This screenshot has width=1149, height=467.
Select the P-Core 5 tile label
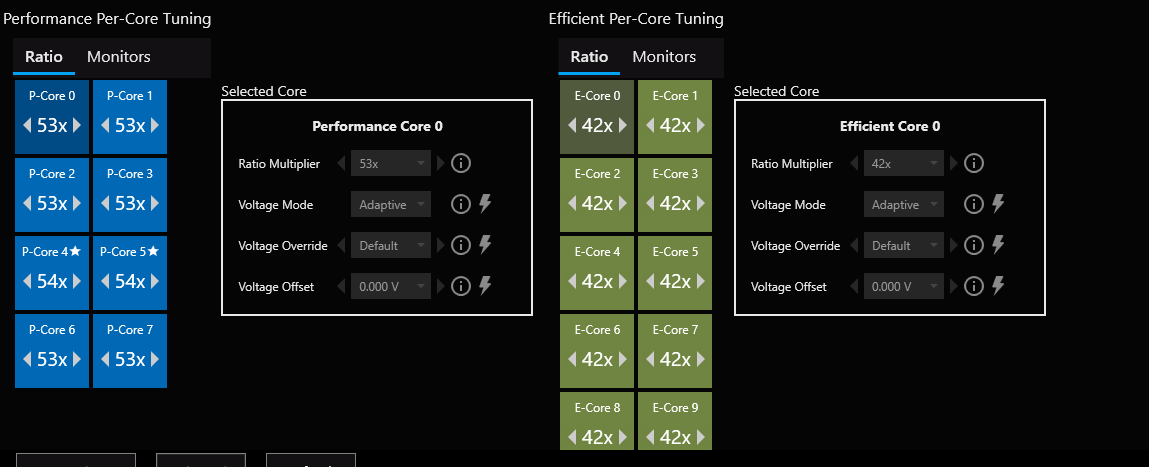click(x=130, y=251)
